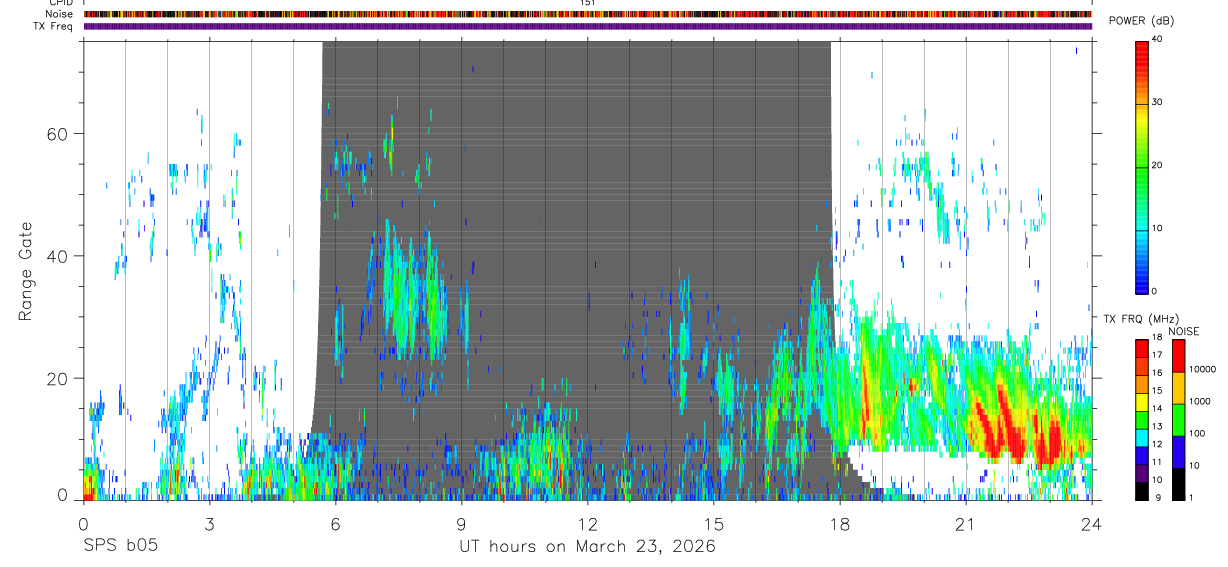Click y-axis tick label '60'

click(59, 133)
